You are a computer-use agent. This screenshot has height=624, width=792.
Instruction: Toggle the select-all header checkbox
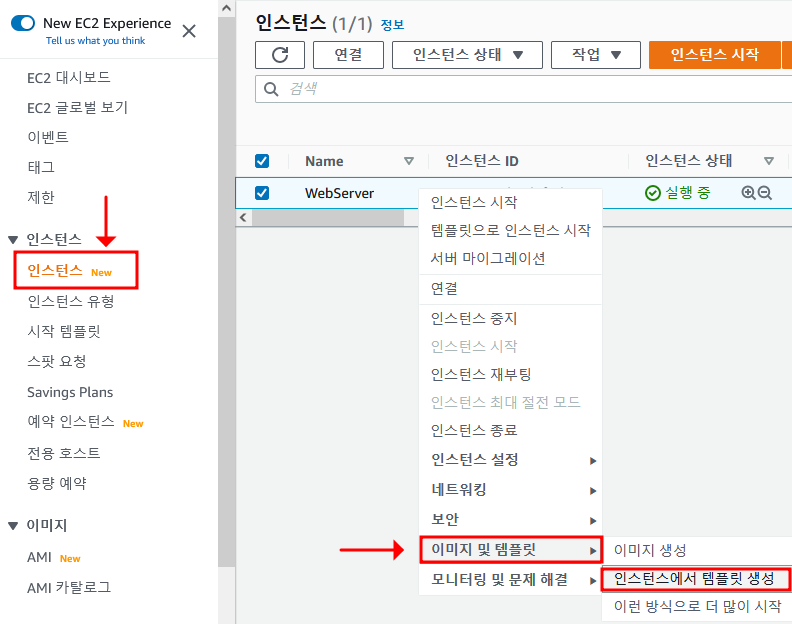point(262,161)
